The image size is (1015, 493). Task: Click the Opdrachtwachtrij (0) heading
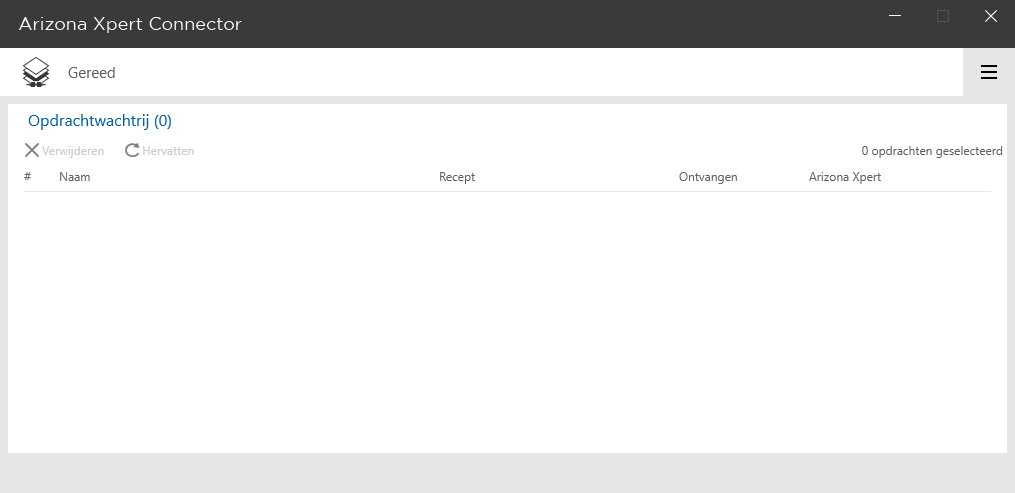click(x=100, y=121)
